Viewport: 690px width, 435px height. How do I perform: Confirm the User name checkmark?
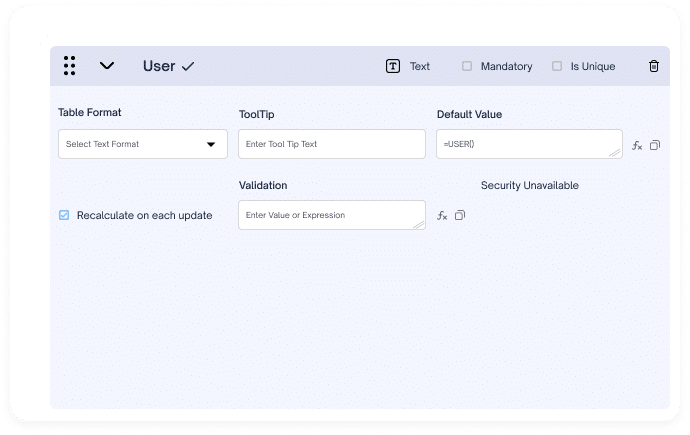coord(188,66)
